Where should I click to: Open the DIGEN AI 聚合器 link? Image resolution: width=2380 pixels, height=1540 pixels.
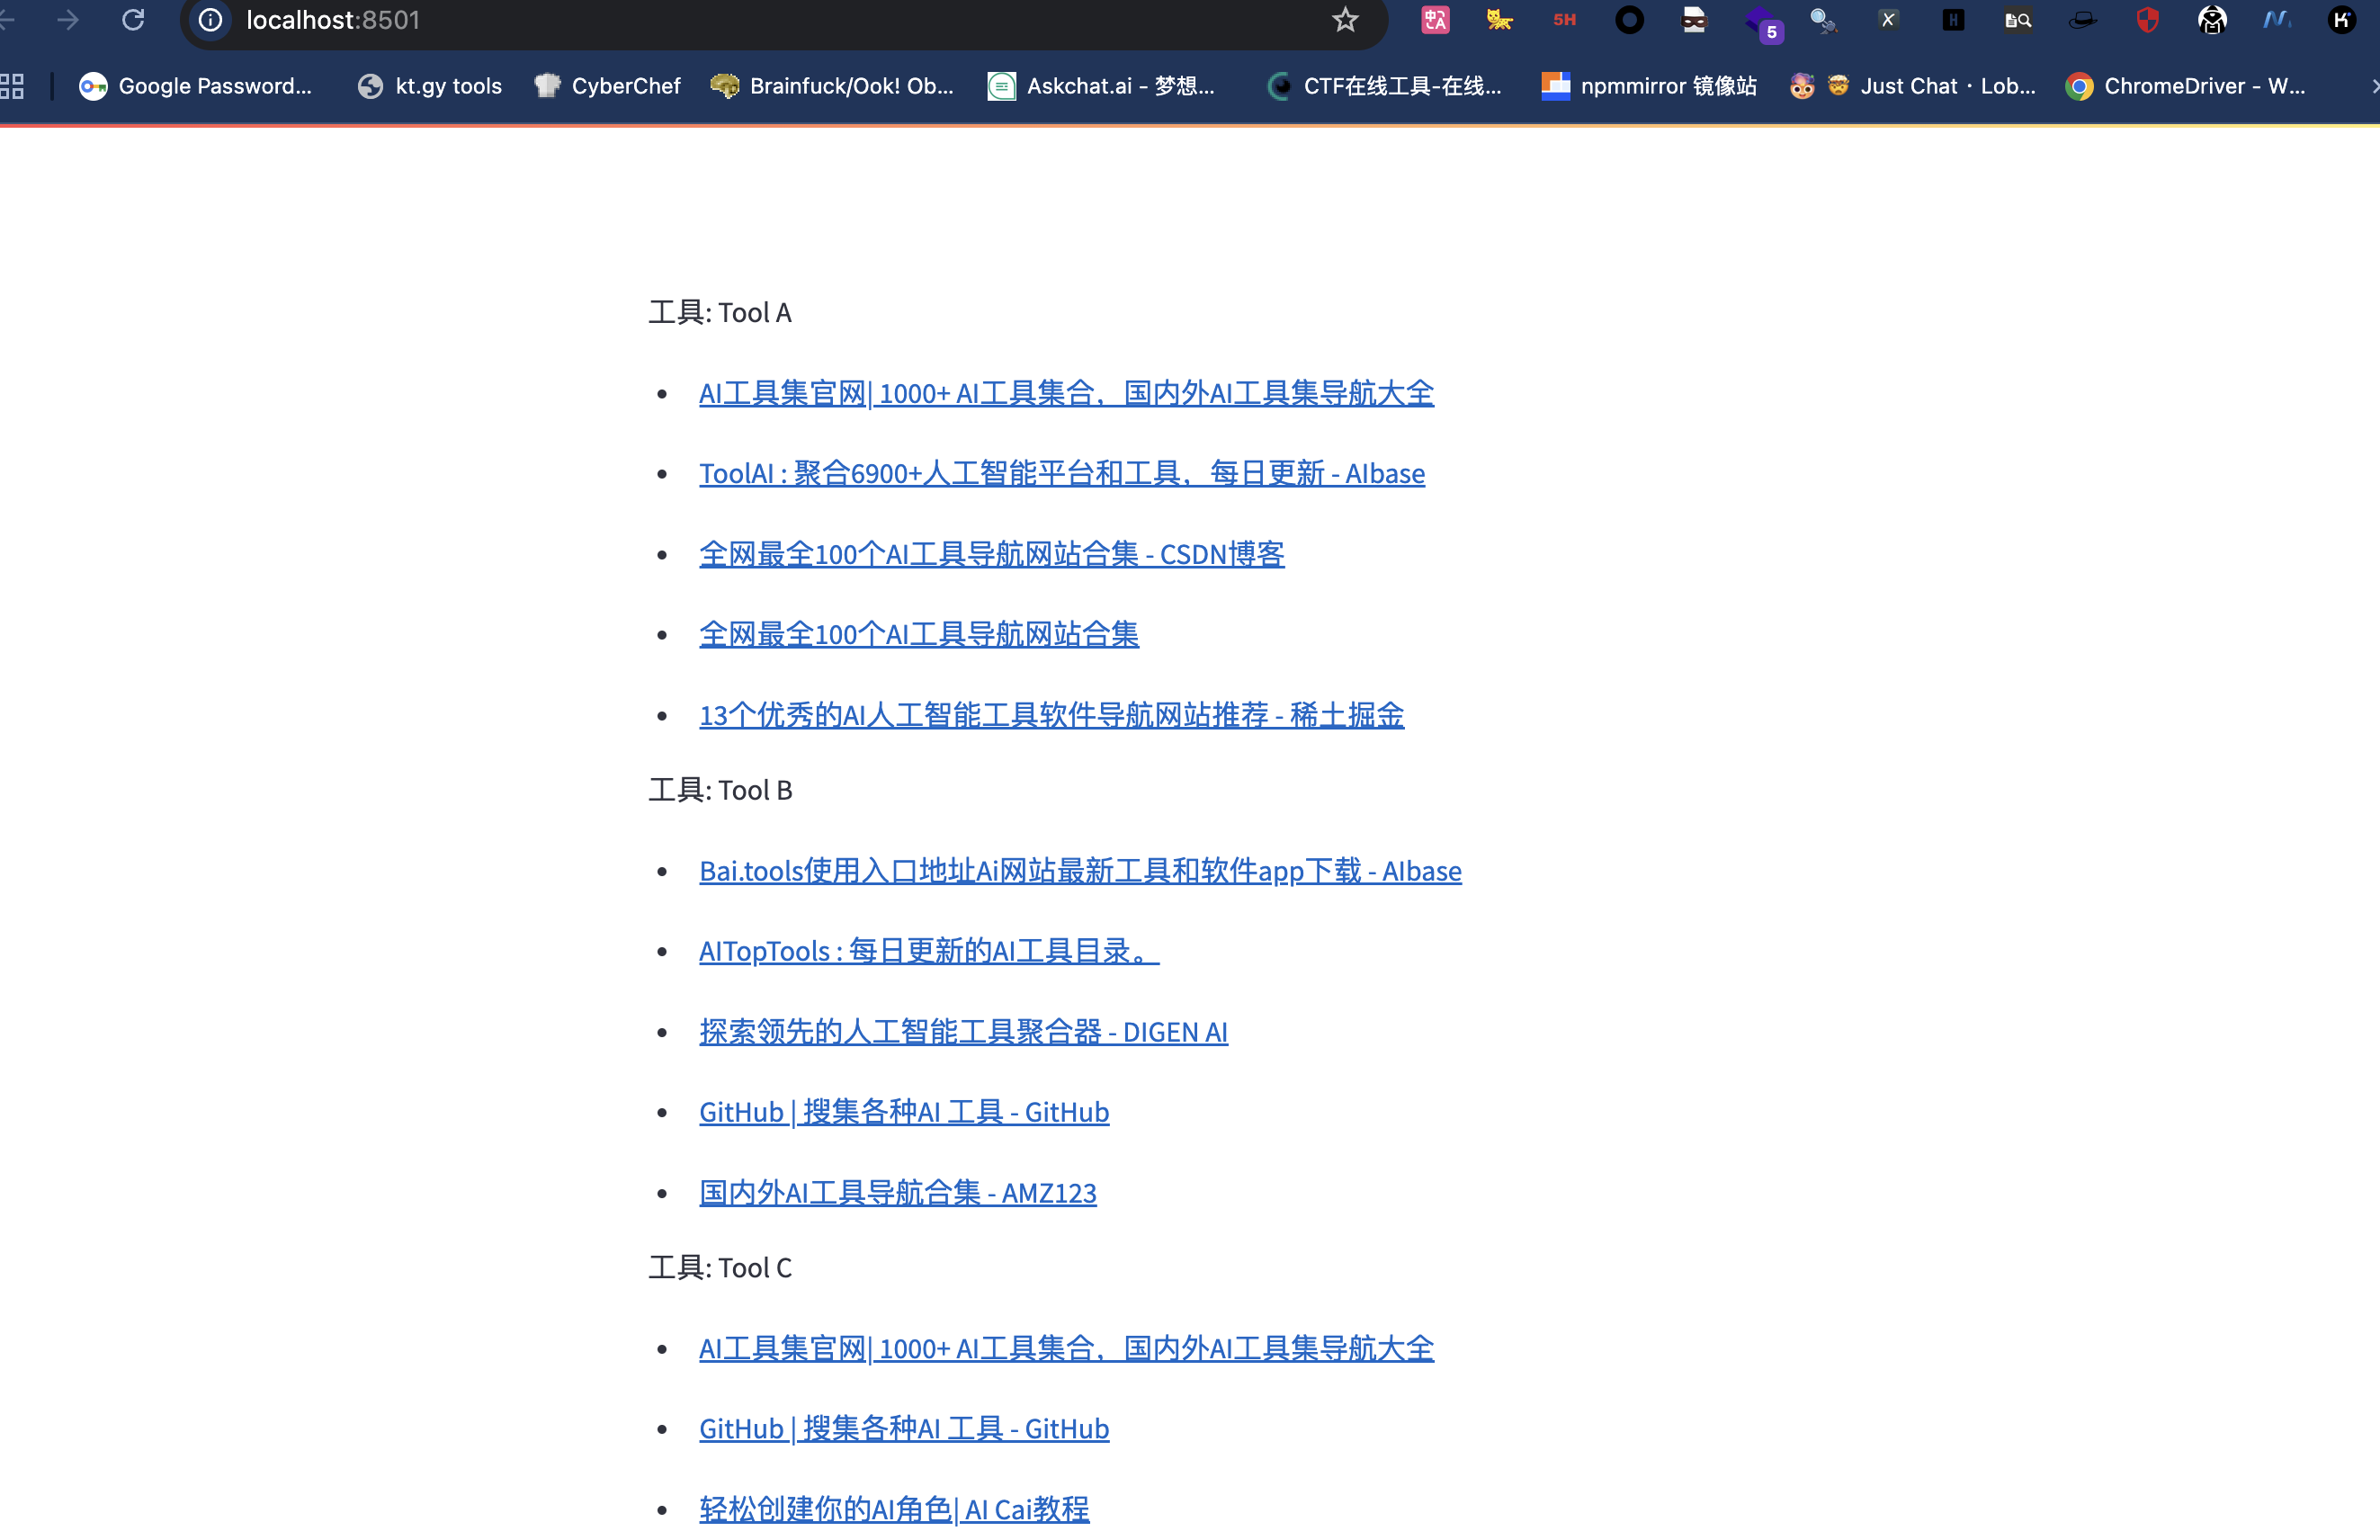(x=962, y=1031)
